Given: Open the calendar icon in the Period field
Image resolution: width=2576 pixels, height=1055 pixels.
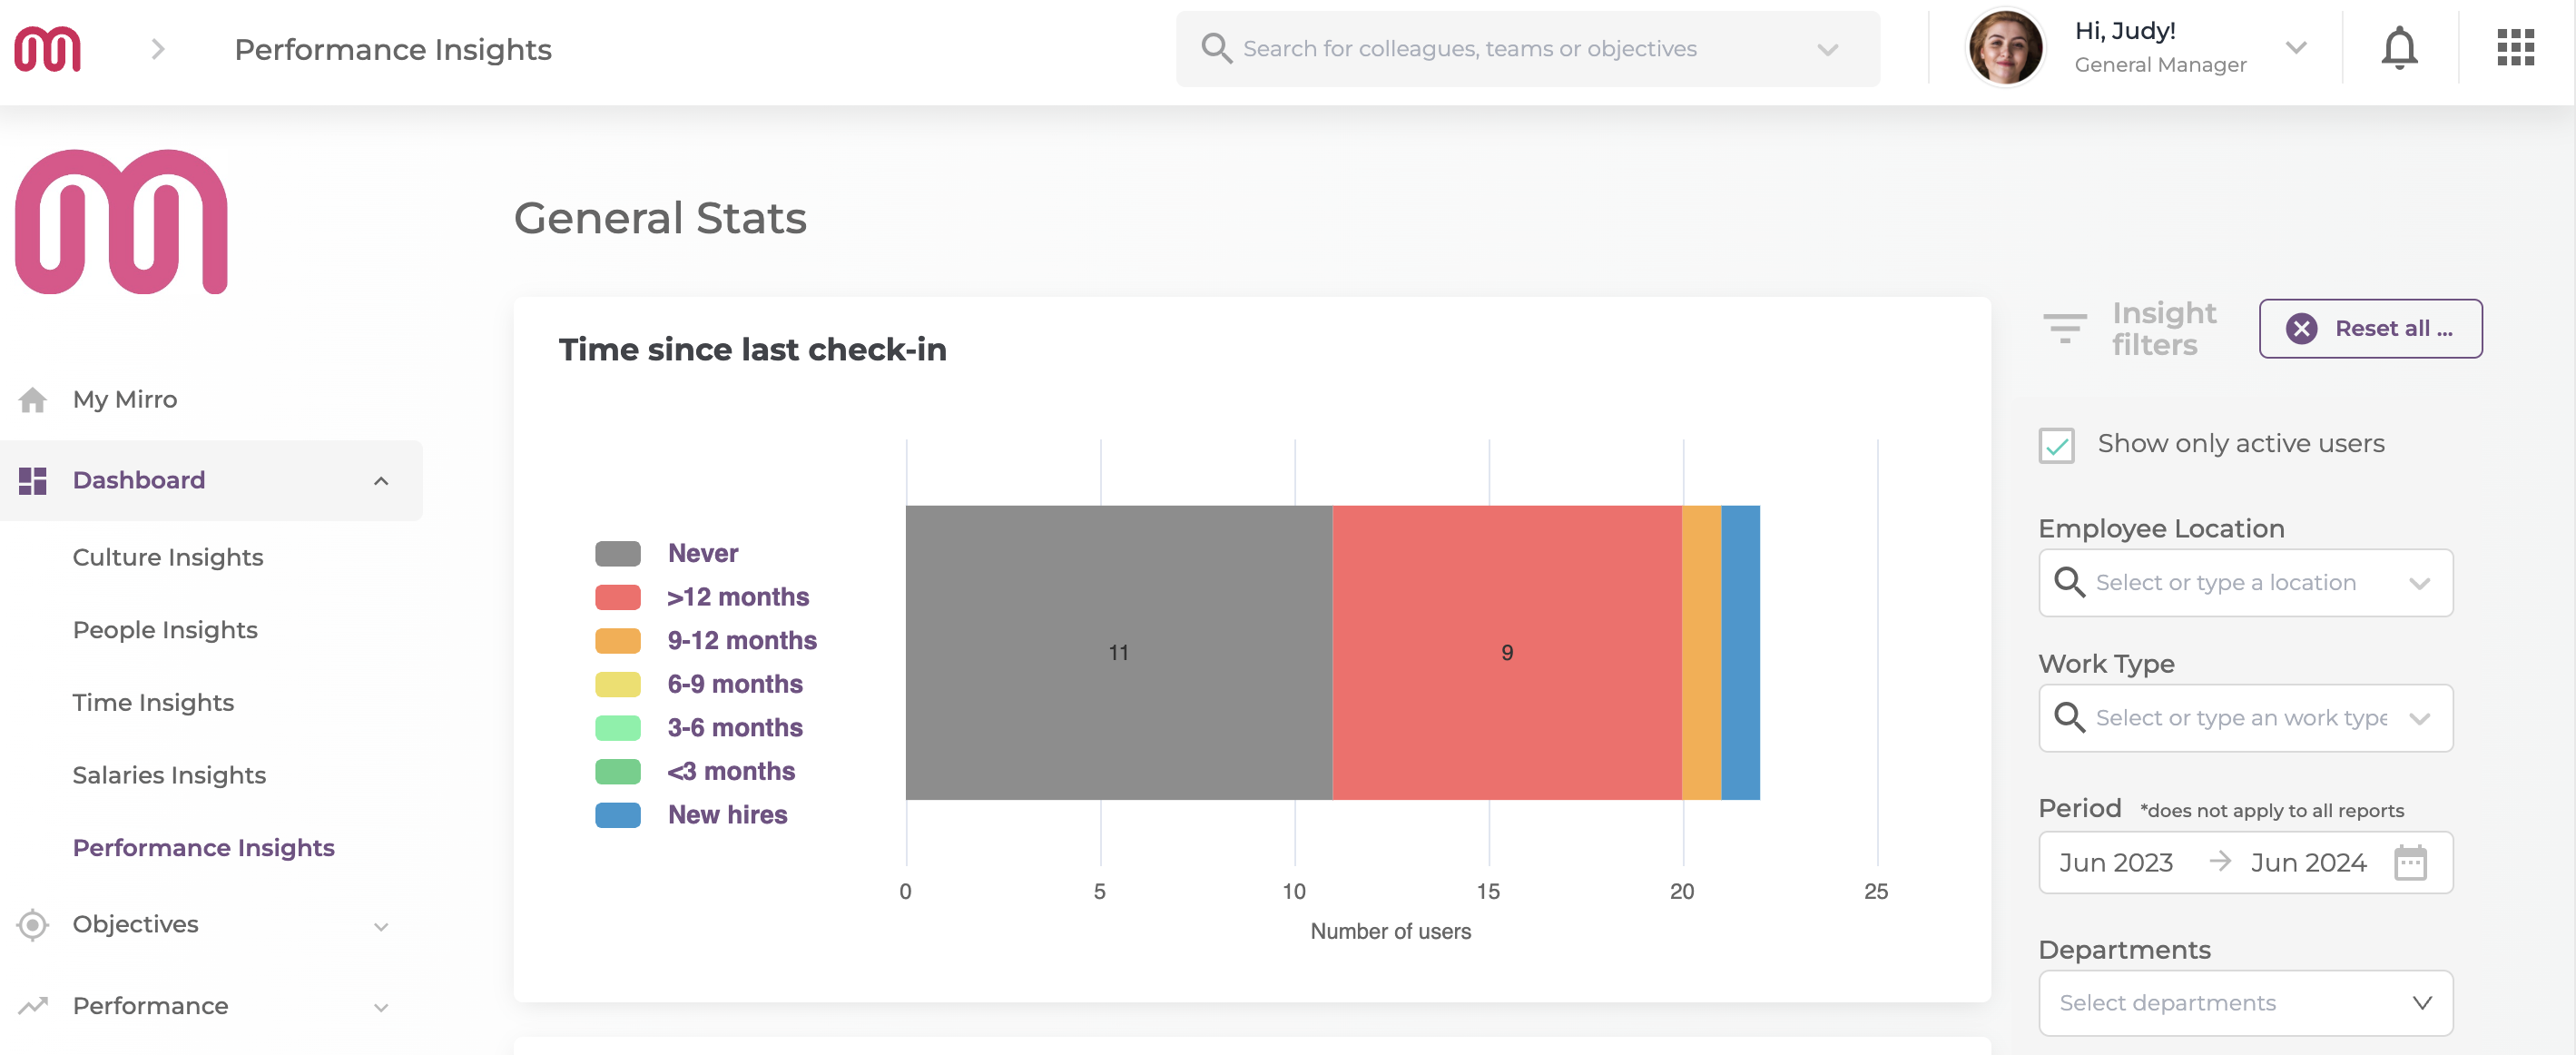Looking at the screenshot, I should [2412, 862].
